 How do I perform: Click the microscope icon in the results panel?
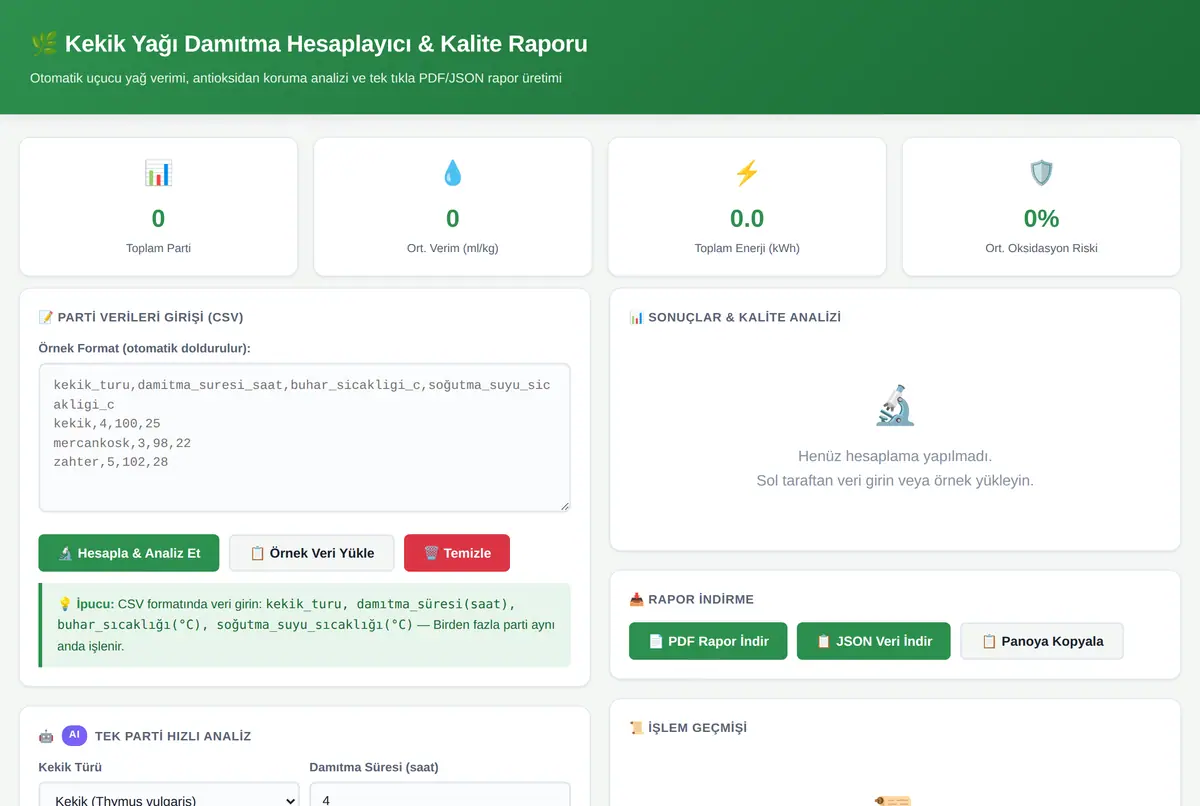895,405
